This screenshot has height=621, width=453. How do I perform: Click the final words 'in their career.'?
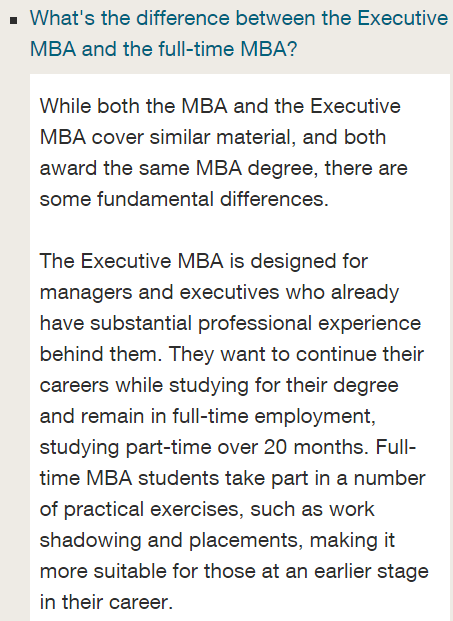click(106, 602)
